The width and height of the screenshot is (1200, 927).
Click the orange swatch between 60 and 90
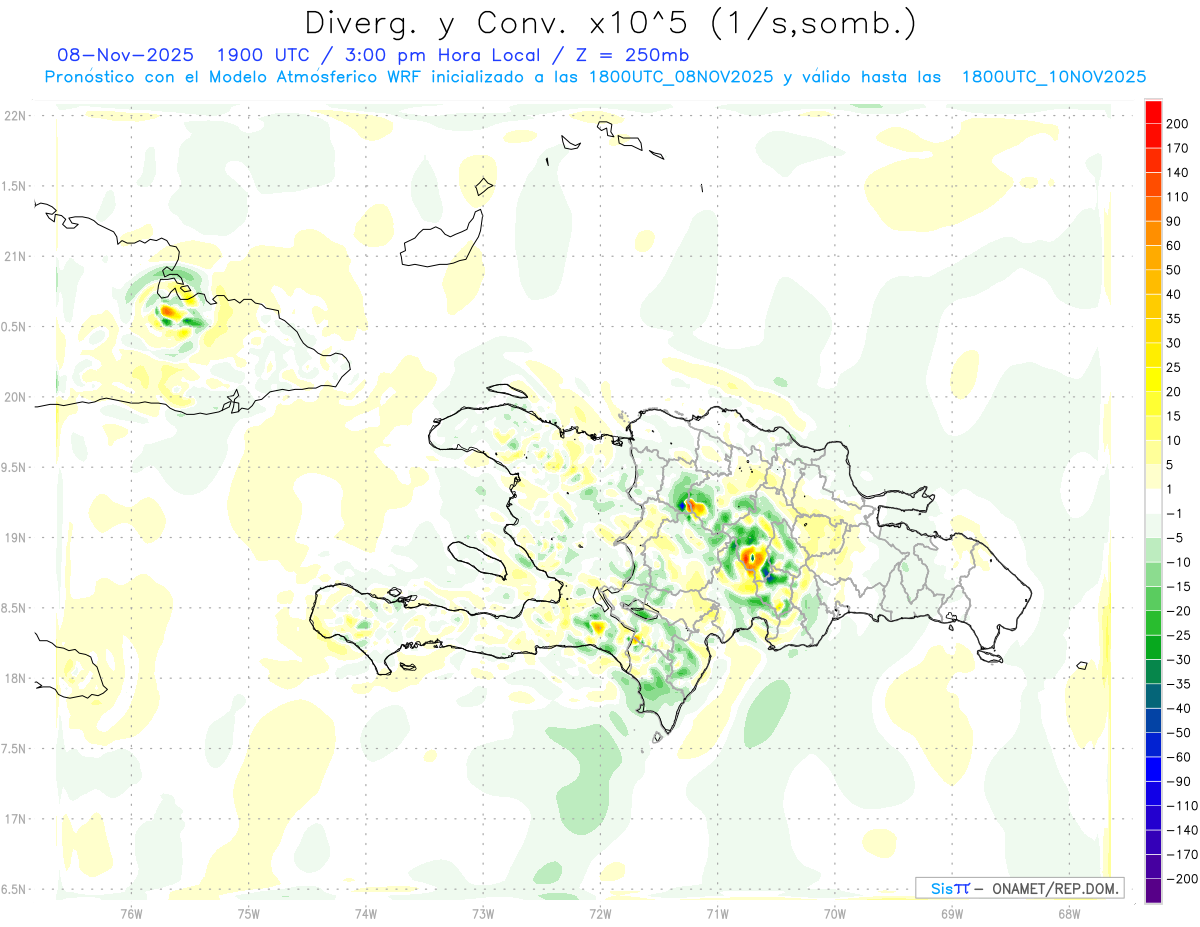[1153, 232]
